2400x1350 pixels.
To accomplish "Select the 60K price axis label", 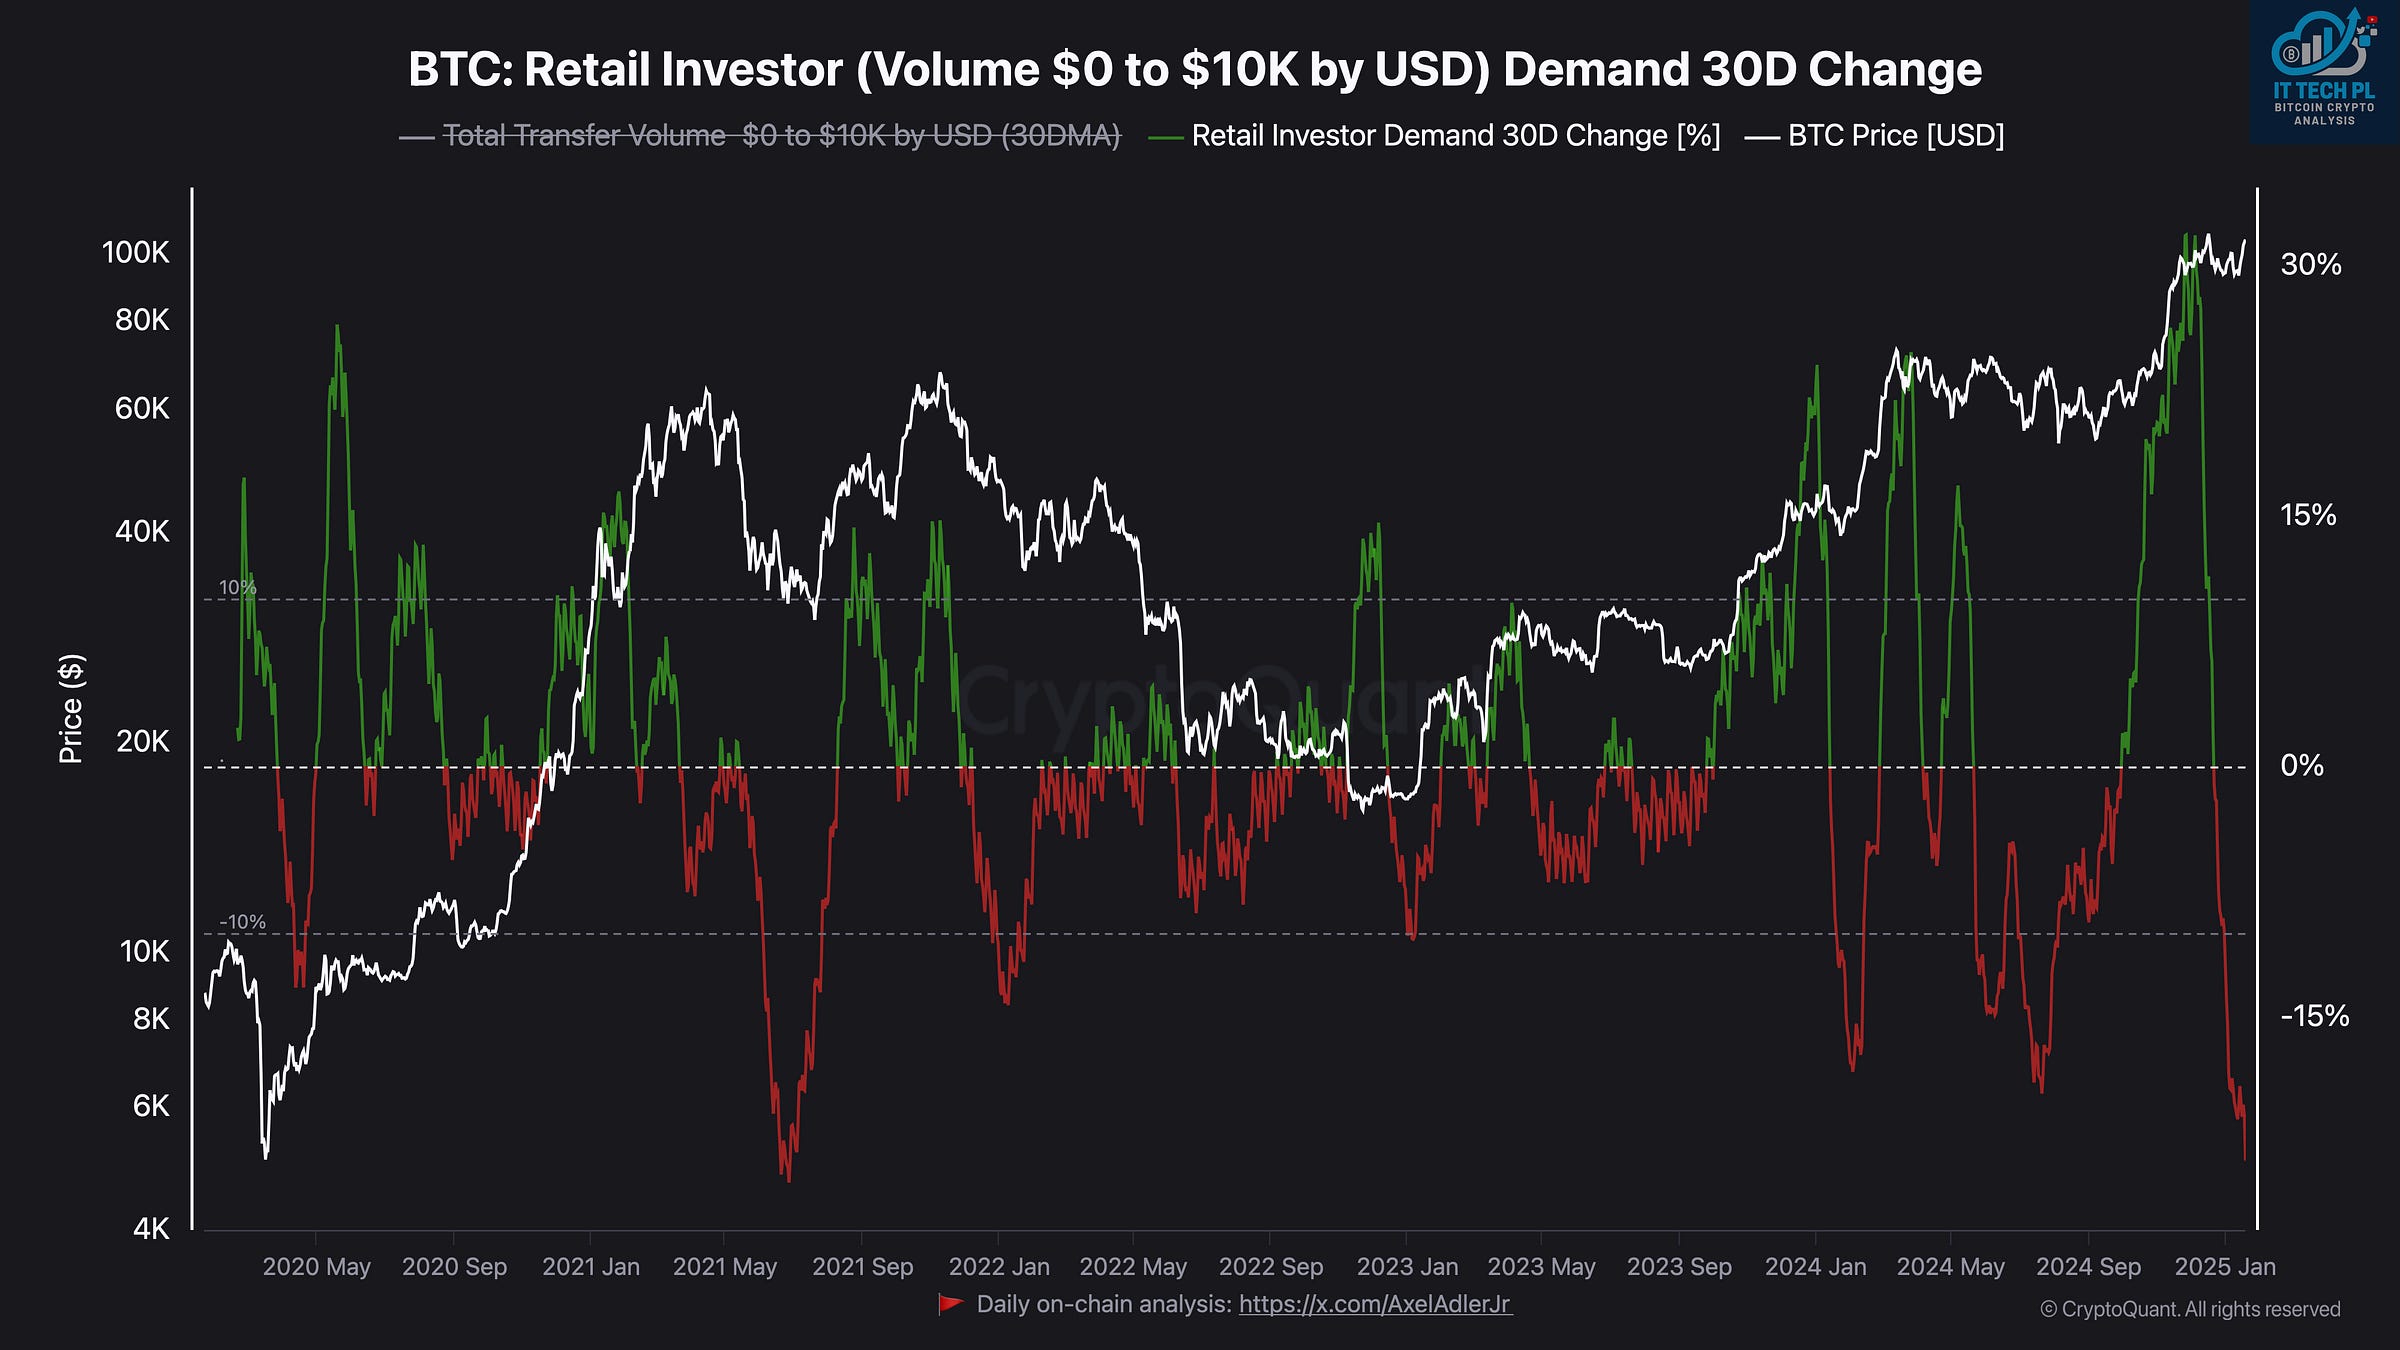I will click(142, 408).
